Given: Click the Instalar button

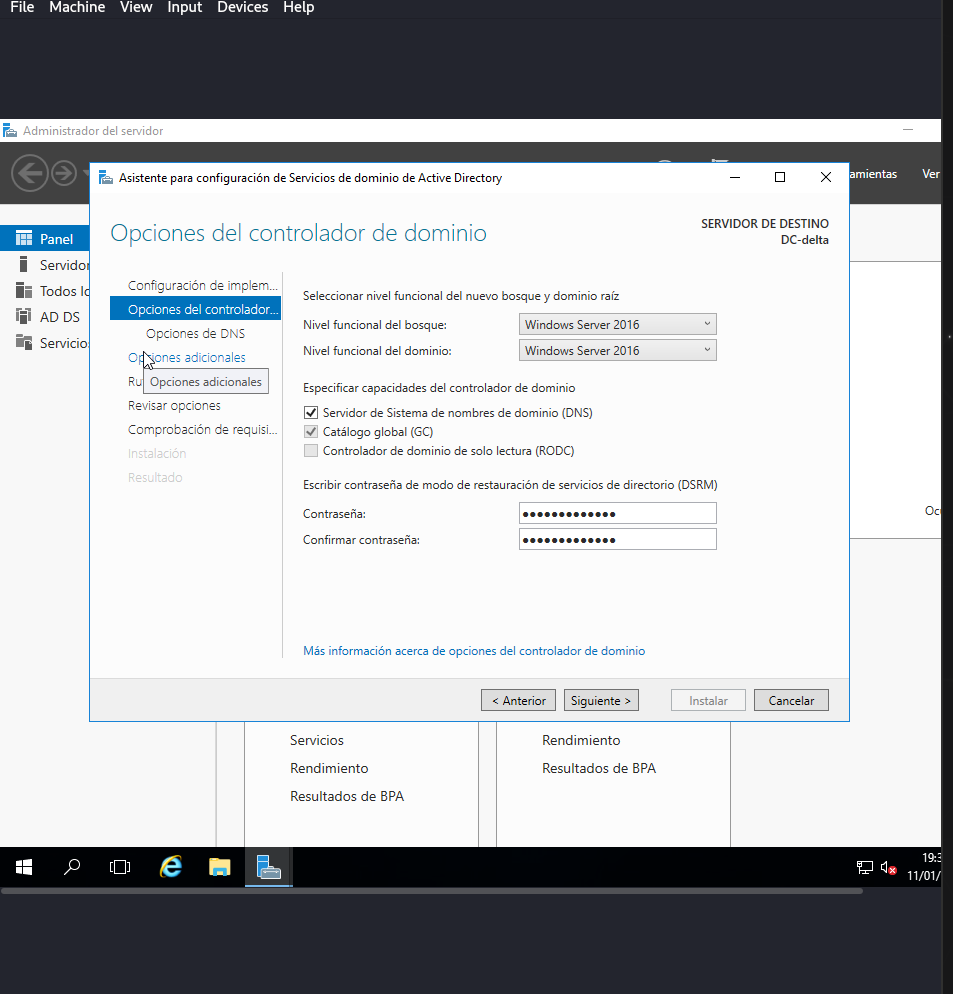Looking at the screenshot, I should [708, 700].
